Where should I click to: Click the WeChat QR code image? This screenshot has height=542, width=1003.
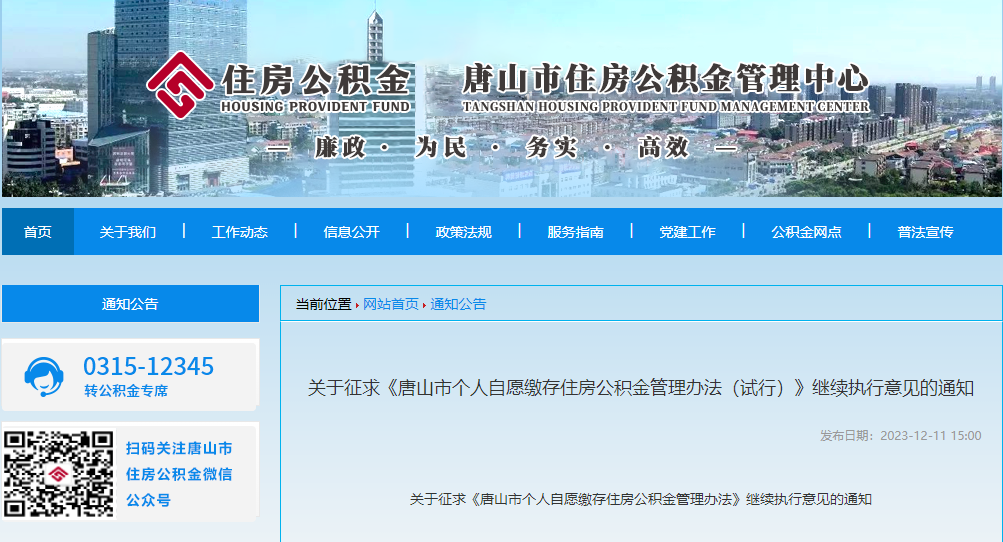pos(59,474)
